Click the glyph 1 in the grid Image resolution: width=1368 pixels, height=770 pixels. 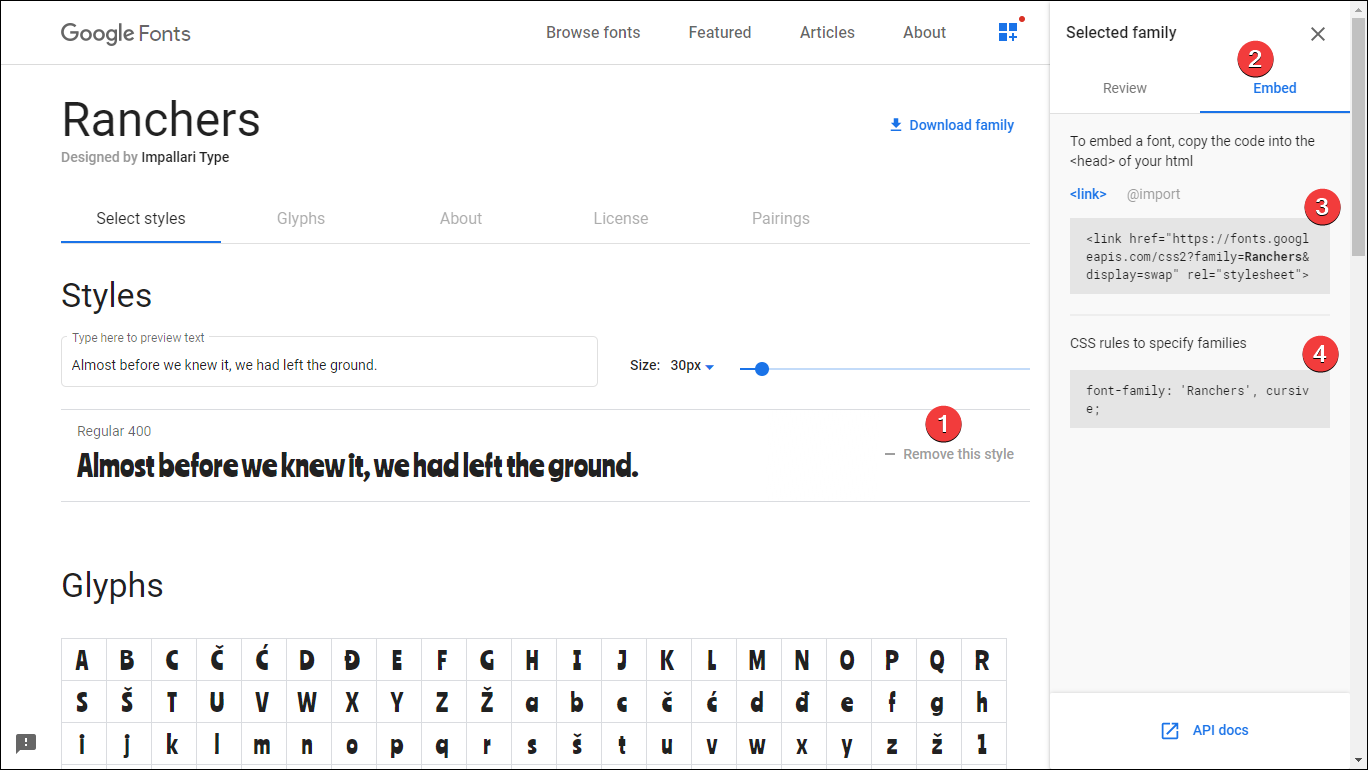983,744
